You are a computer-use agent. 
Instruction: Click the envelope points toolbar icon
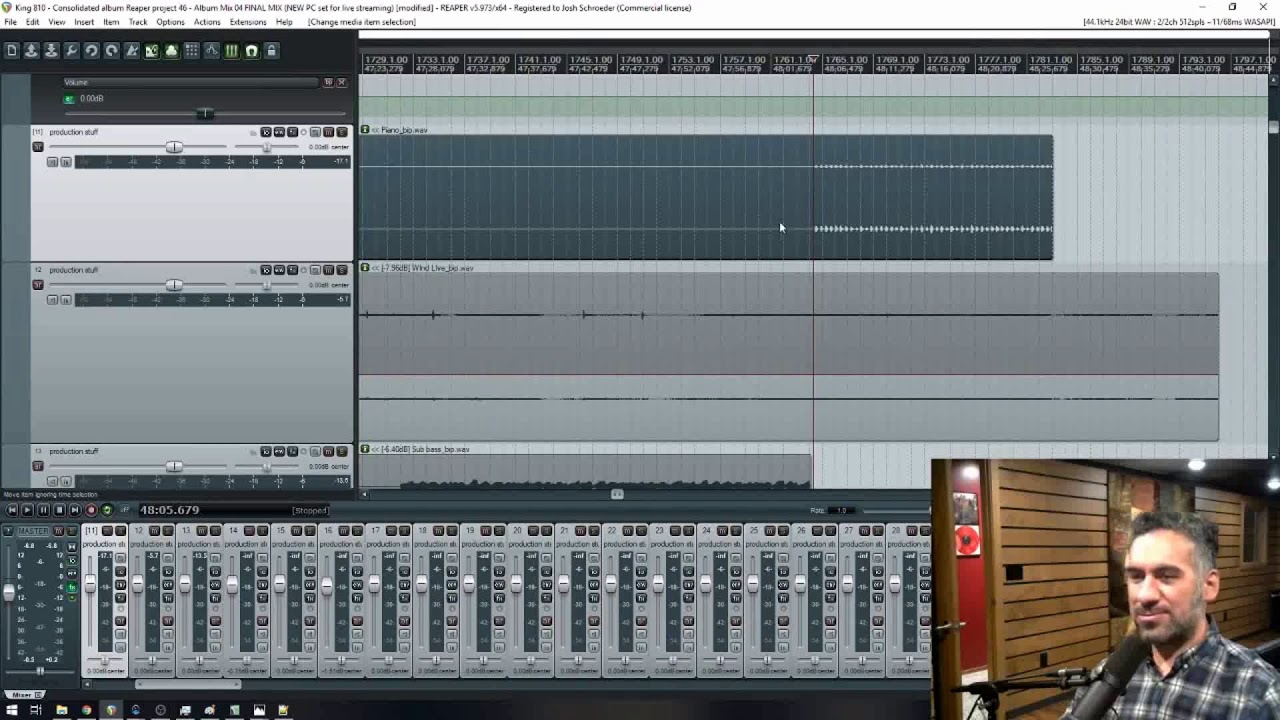pyautogui.click(x=211, y=51)
